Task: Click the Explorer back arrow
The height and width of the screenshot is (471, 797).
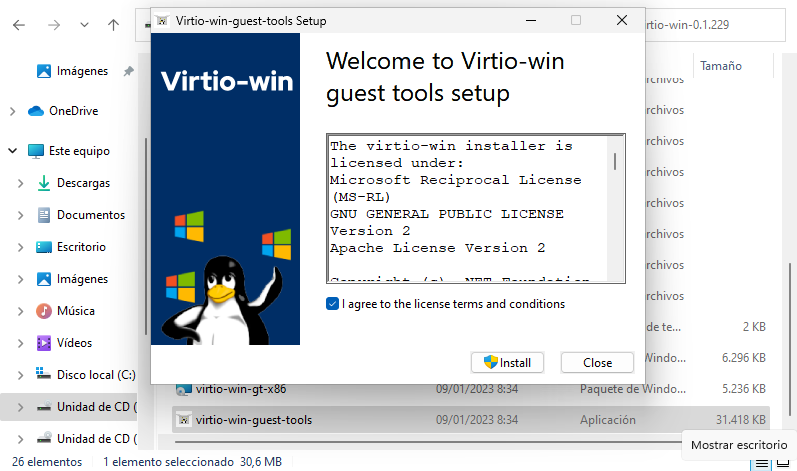Action: [x=19, y=24]
